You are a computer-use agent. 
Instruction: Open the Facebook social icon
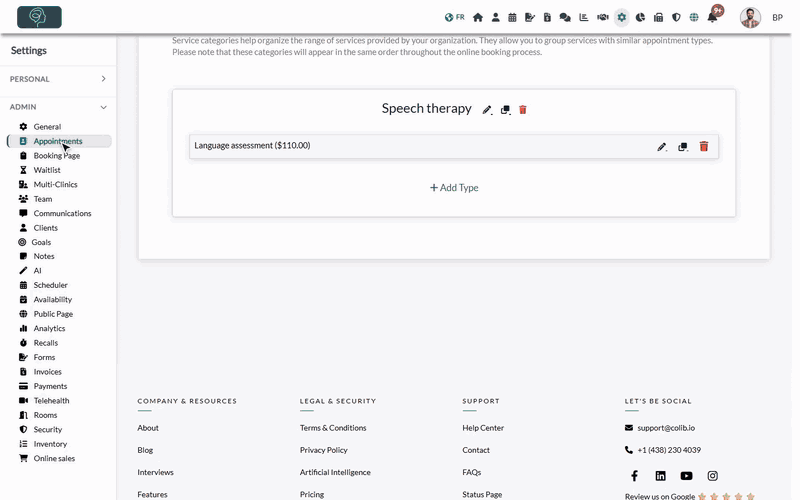(634, 476)
